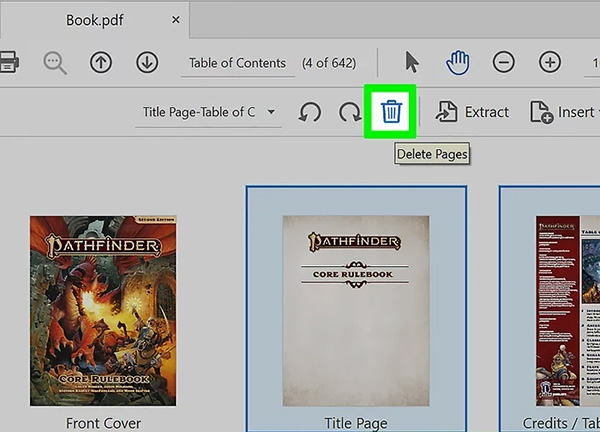Image resolution: width=600 pixels, height=432 pixels.
Task: Rotate pages counterclockwise
Action: click(310, 113)
